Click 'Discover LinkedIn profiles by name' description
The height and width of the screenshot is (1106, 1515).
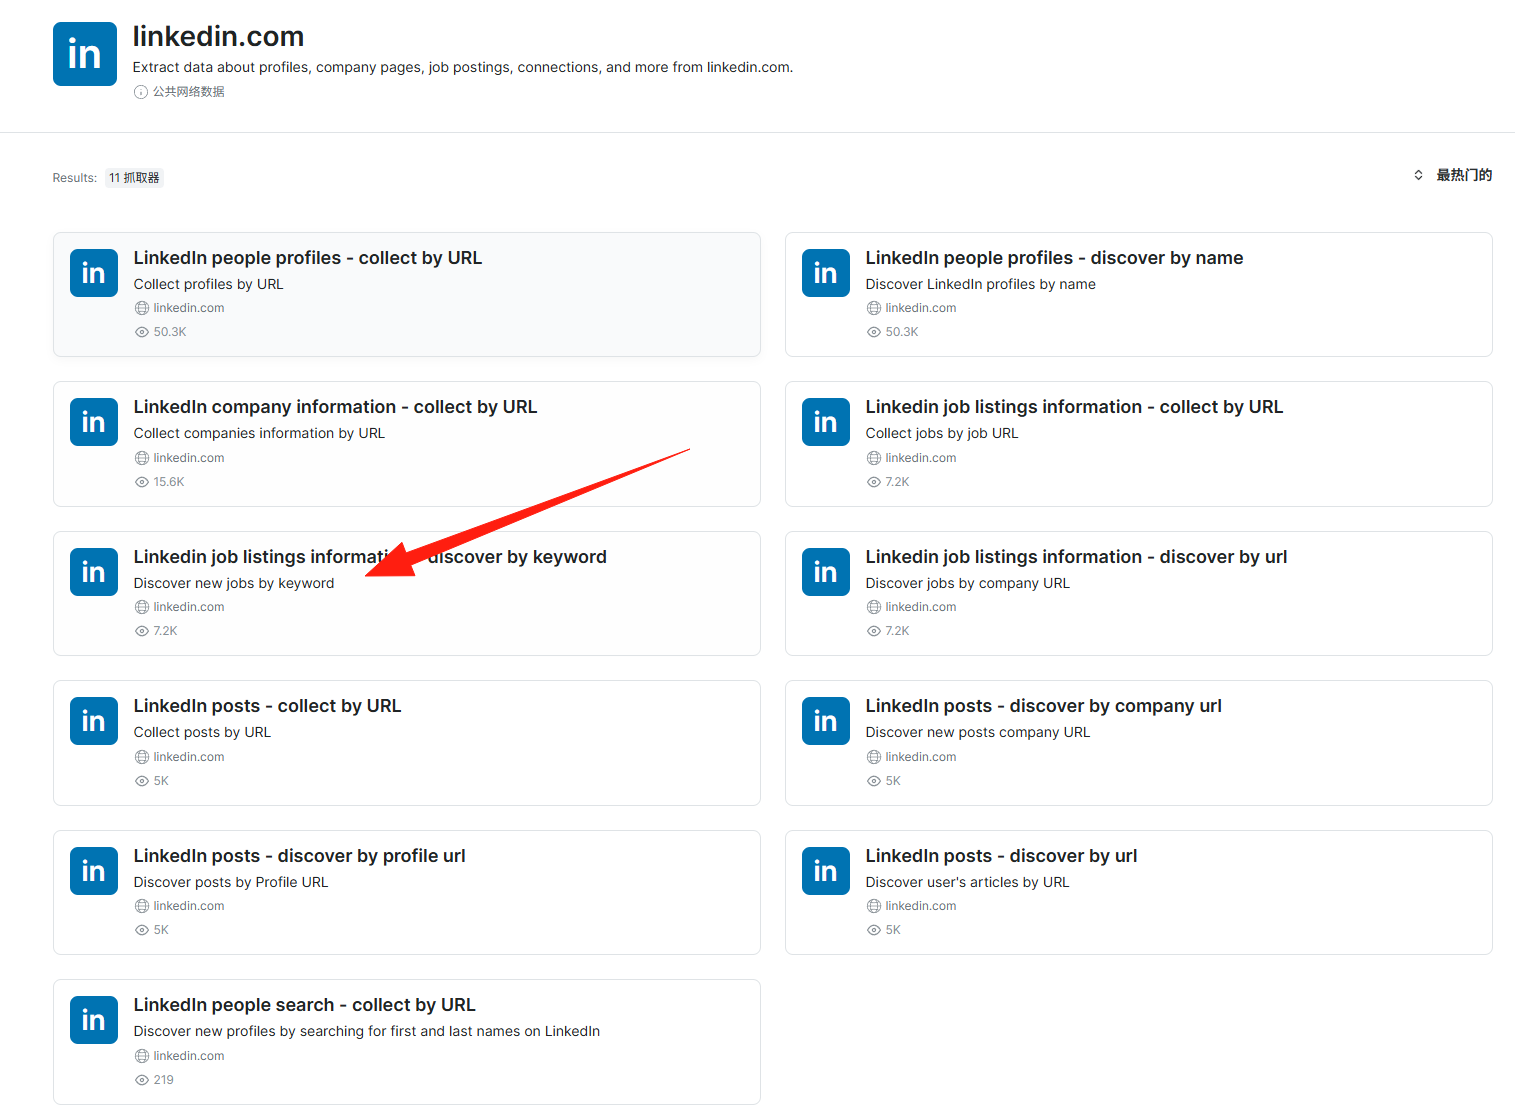[x=980, y=284]
